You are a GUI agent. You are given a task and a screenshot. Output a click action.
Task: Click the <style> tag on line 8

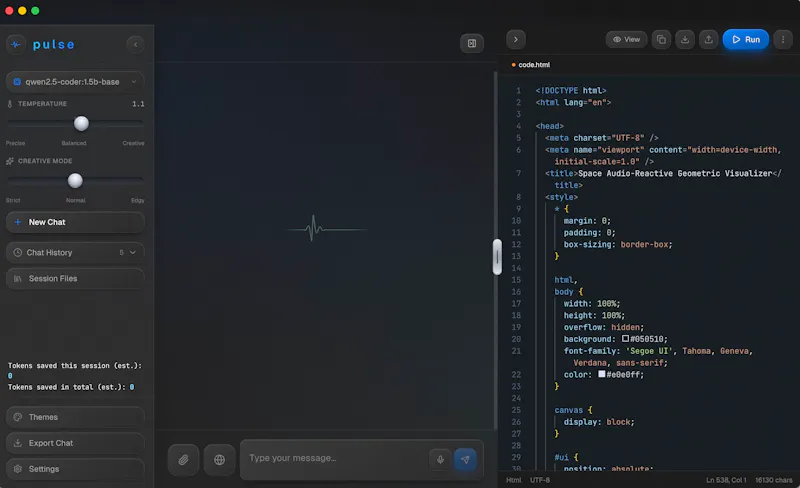click(561, 197)
